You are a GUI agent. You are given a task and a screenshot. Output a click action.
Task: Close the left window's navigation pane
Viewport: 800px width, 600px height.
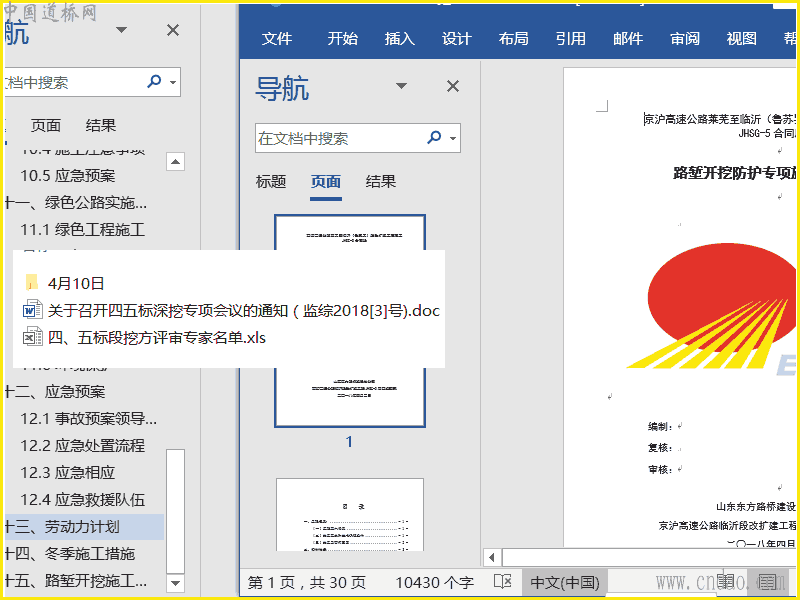coord(173,30)
